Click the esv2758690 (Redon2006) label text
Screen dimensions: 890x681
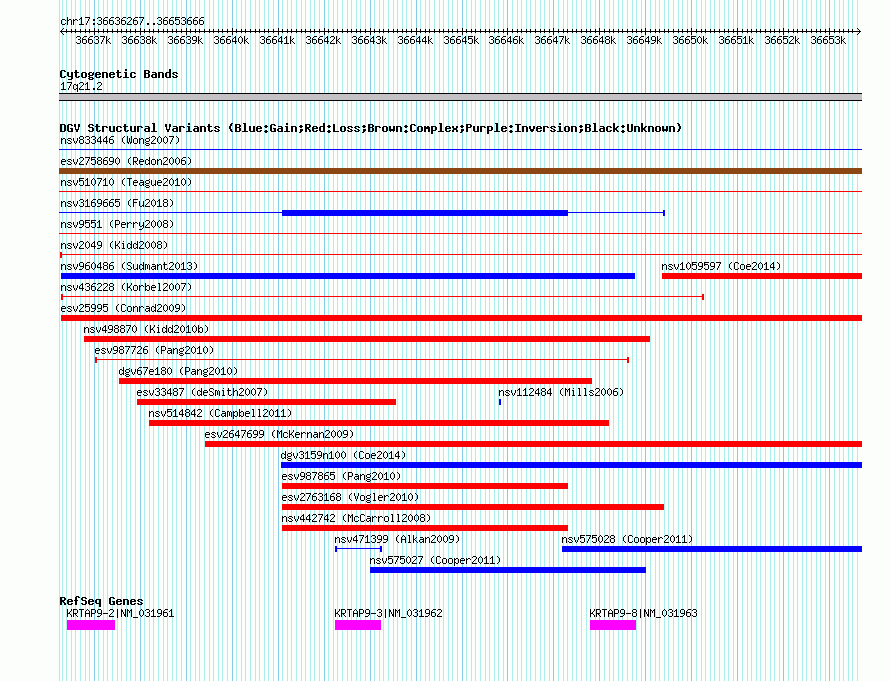coord(126,161)
